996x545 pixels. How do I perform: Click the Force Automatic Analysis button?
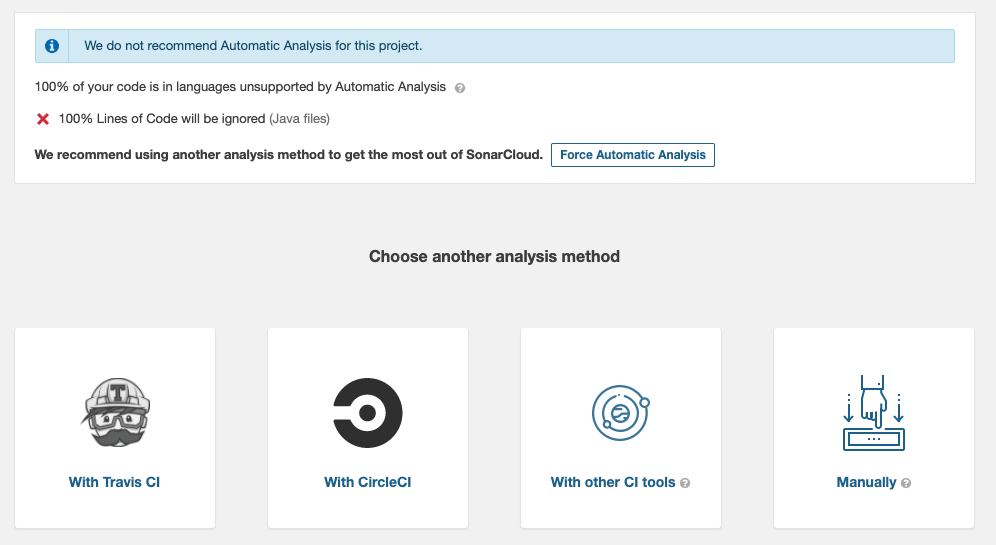tap(633, 155)
